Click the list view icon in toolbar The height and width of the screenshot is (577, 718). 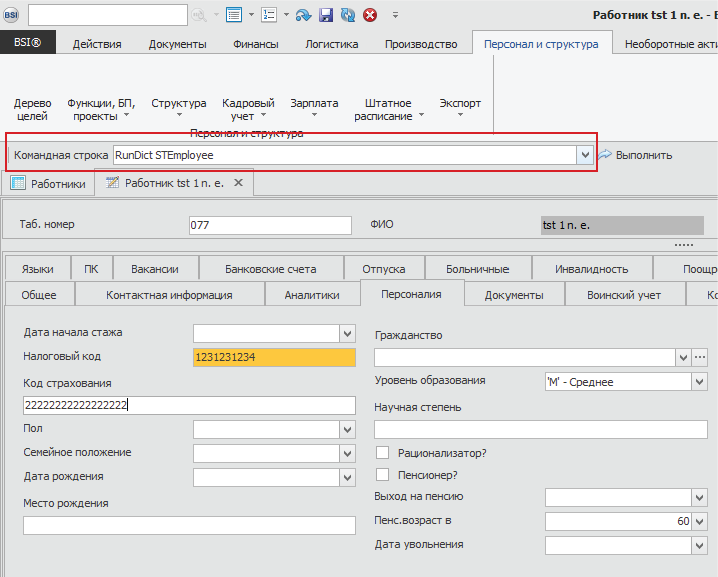[x=234, y=15]
